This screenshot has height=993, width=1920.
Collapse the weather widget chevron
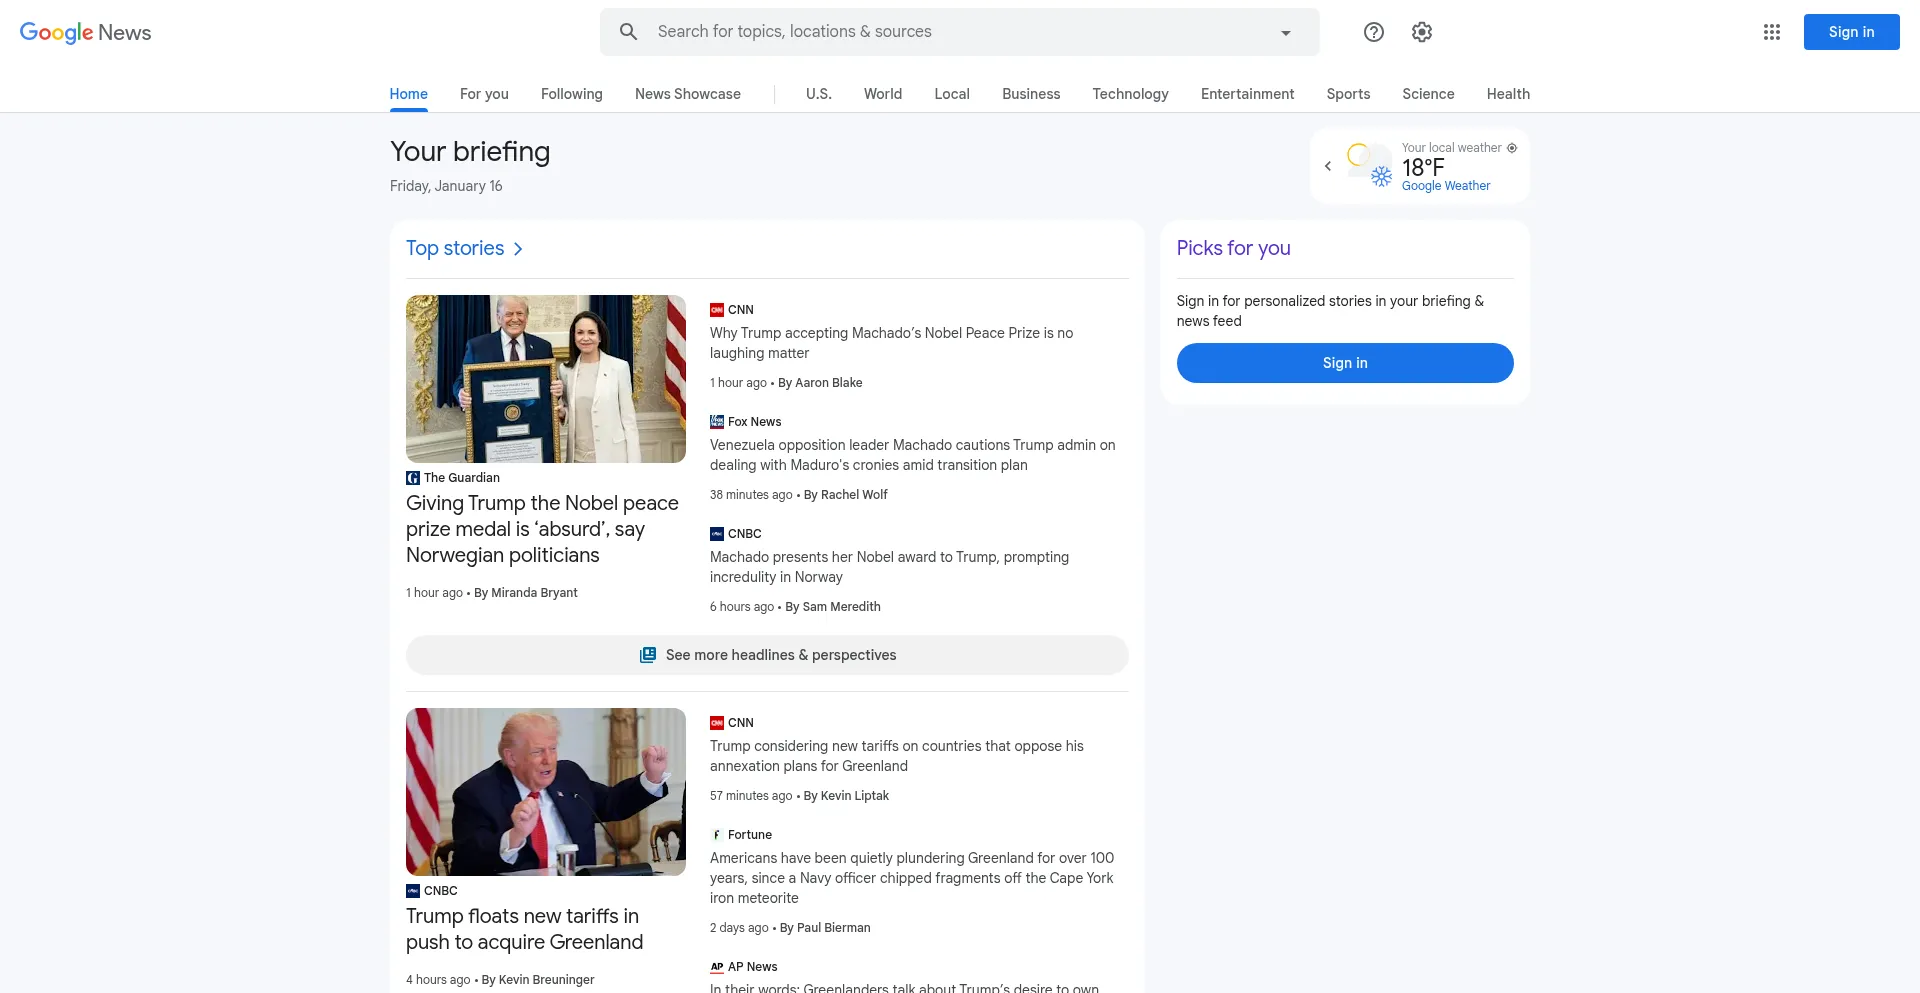coord(1328,165)
